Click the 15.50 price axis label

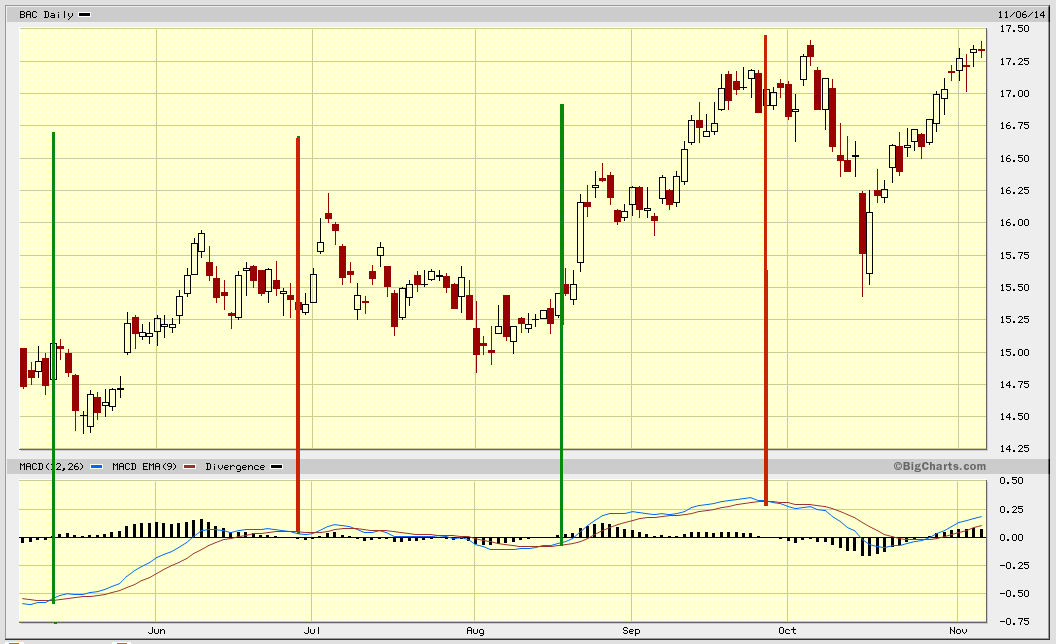[x=1014, y=288]
